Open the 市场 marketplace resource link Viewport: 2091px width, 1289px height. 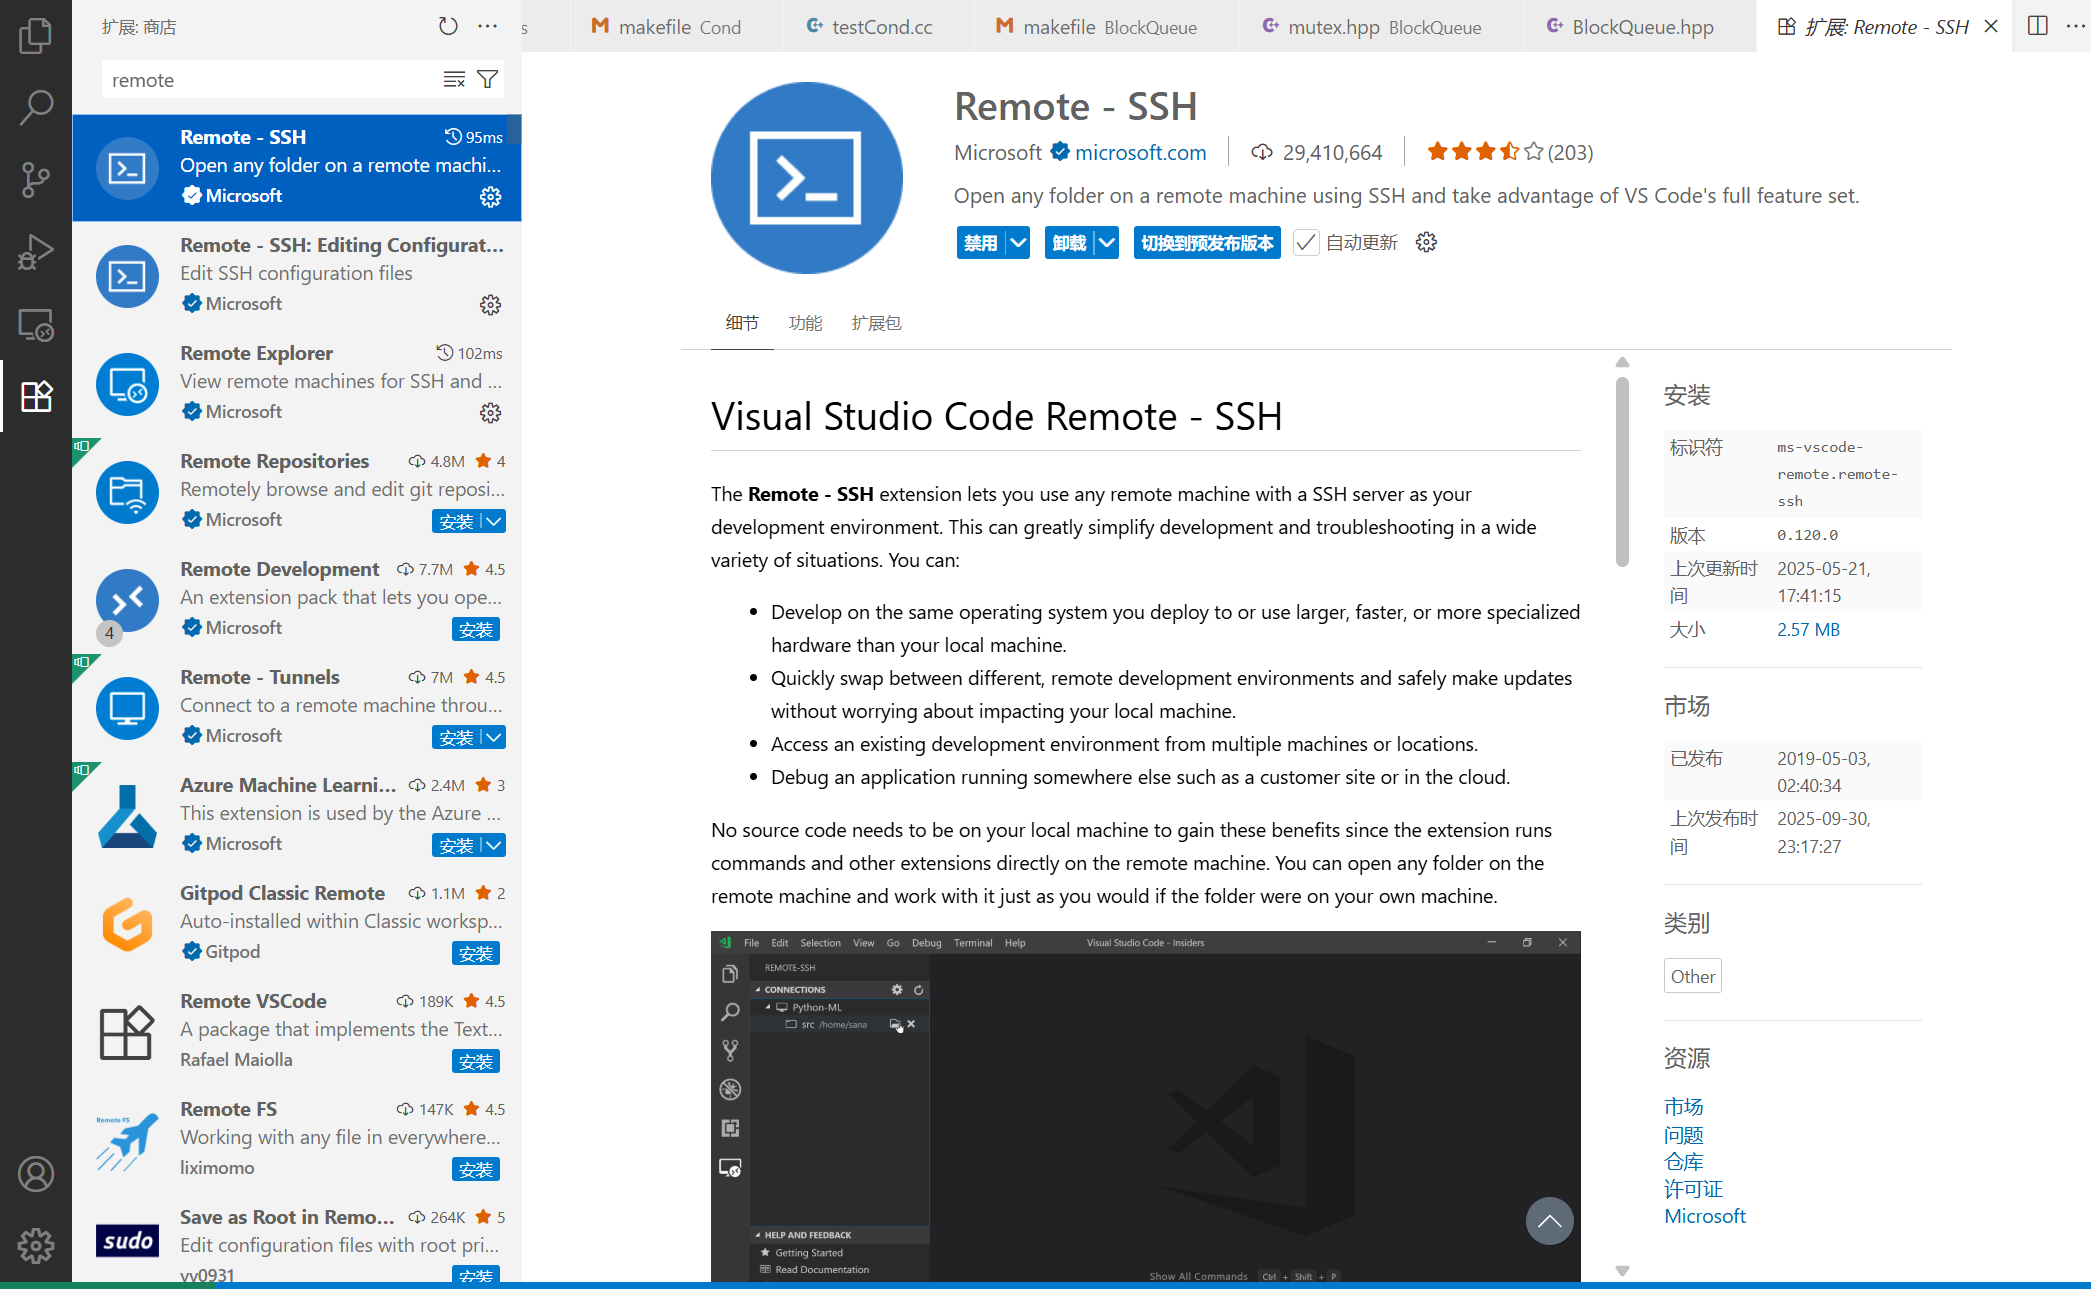tap(1684, 1107)
